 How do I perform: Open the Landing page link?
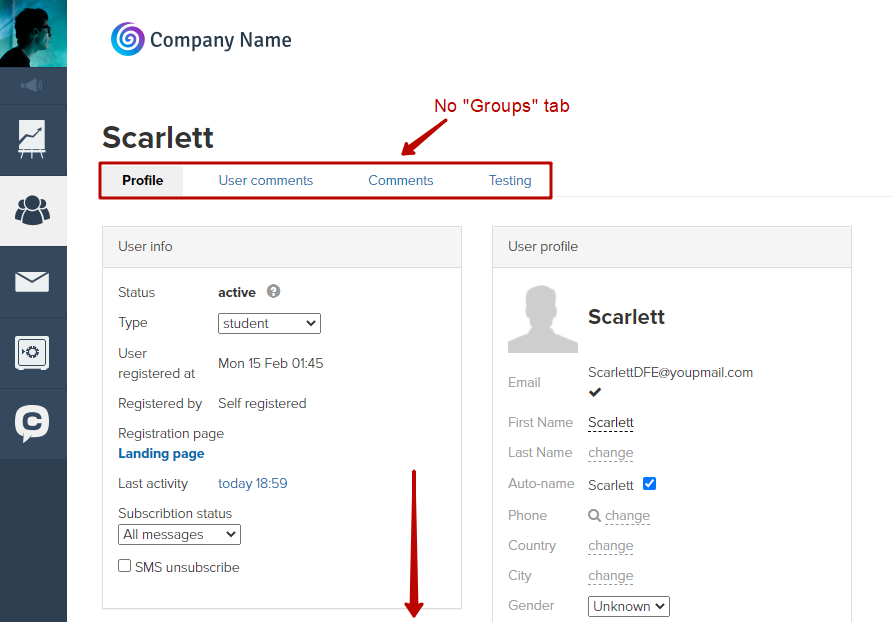161,454
